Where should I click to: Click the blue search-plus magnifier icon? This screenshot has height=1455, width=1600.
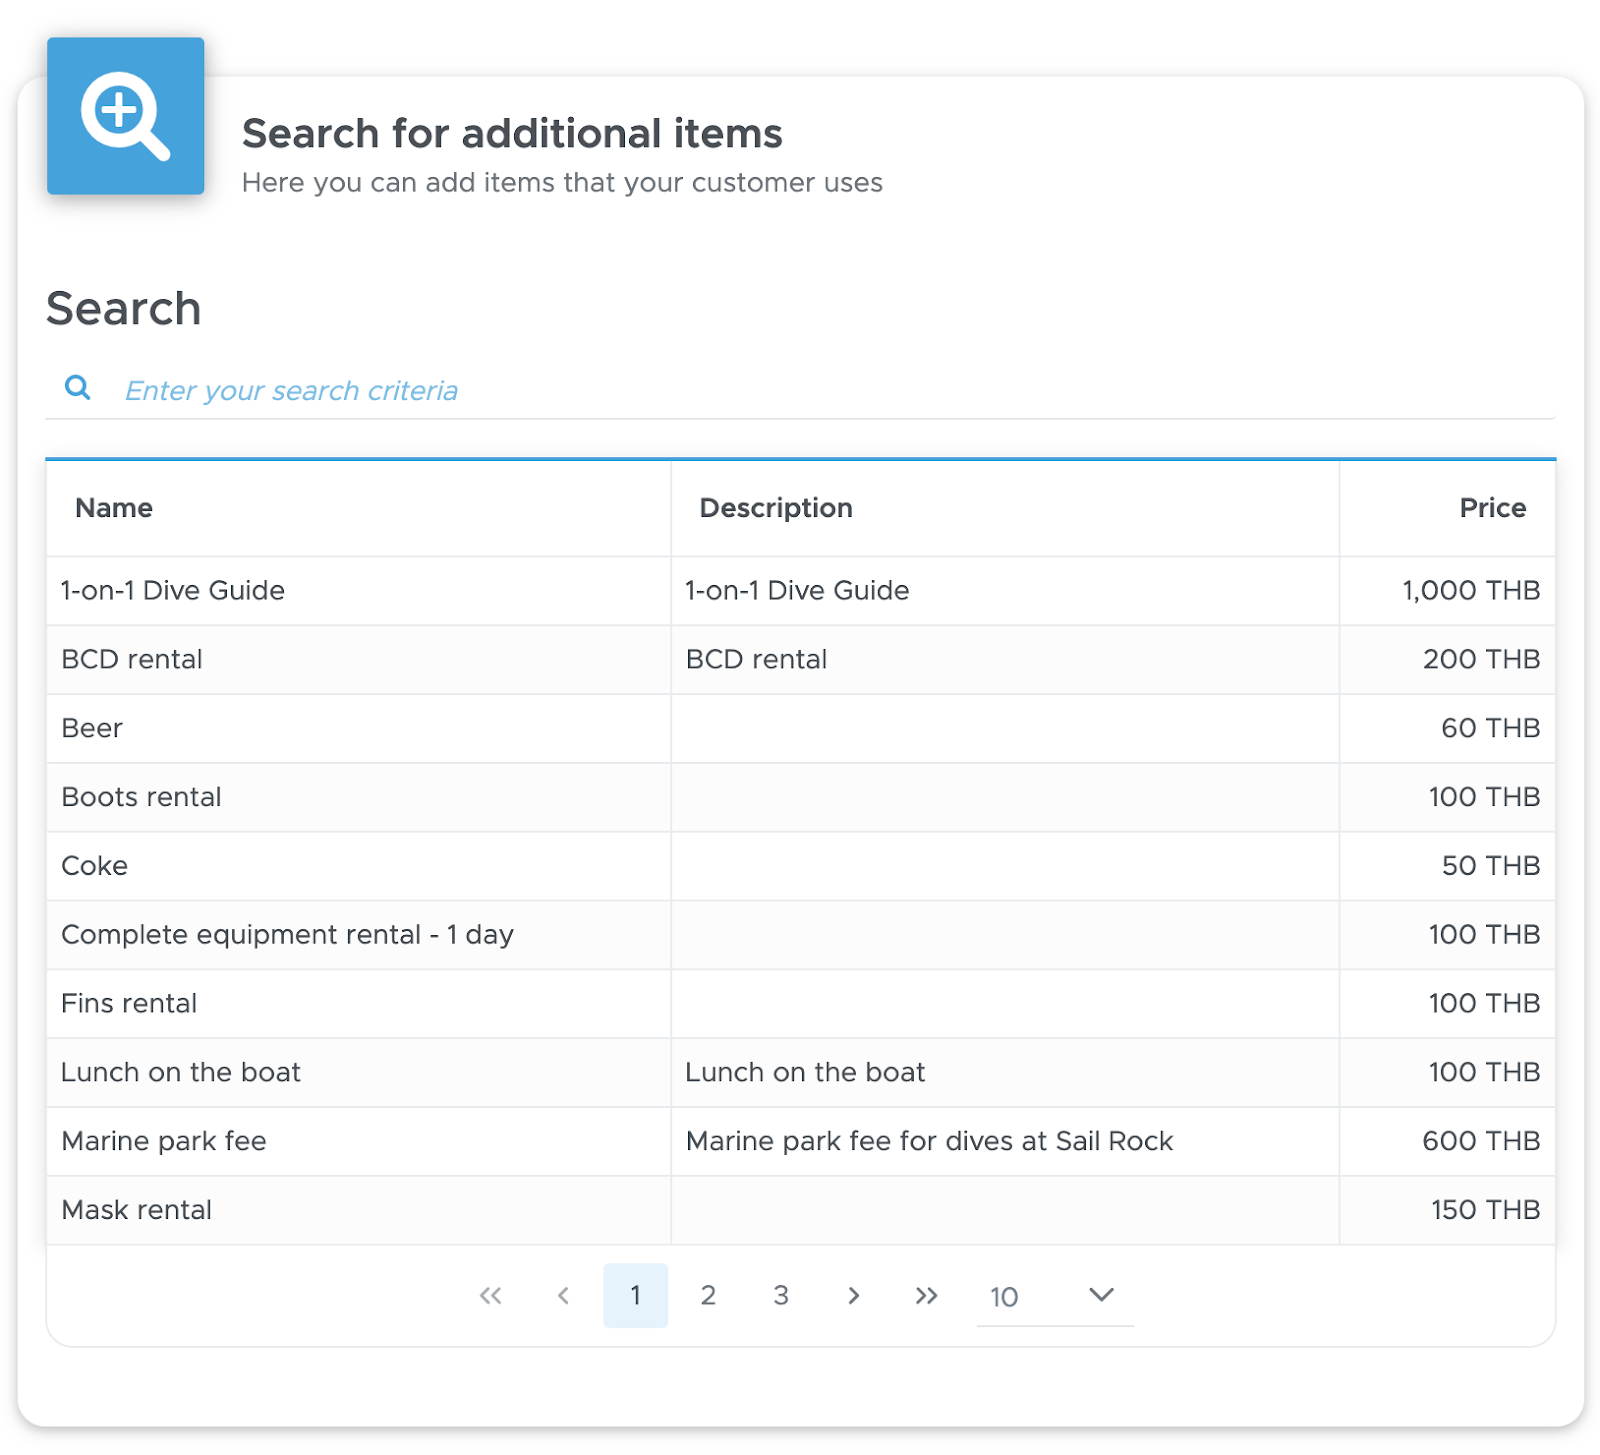pyautogui.click(x=125, y=116)
